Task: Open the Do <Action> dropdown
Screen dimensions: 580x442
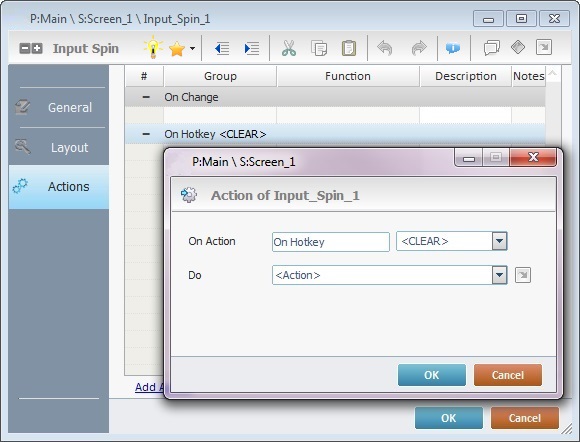Action: (499, 275)
